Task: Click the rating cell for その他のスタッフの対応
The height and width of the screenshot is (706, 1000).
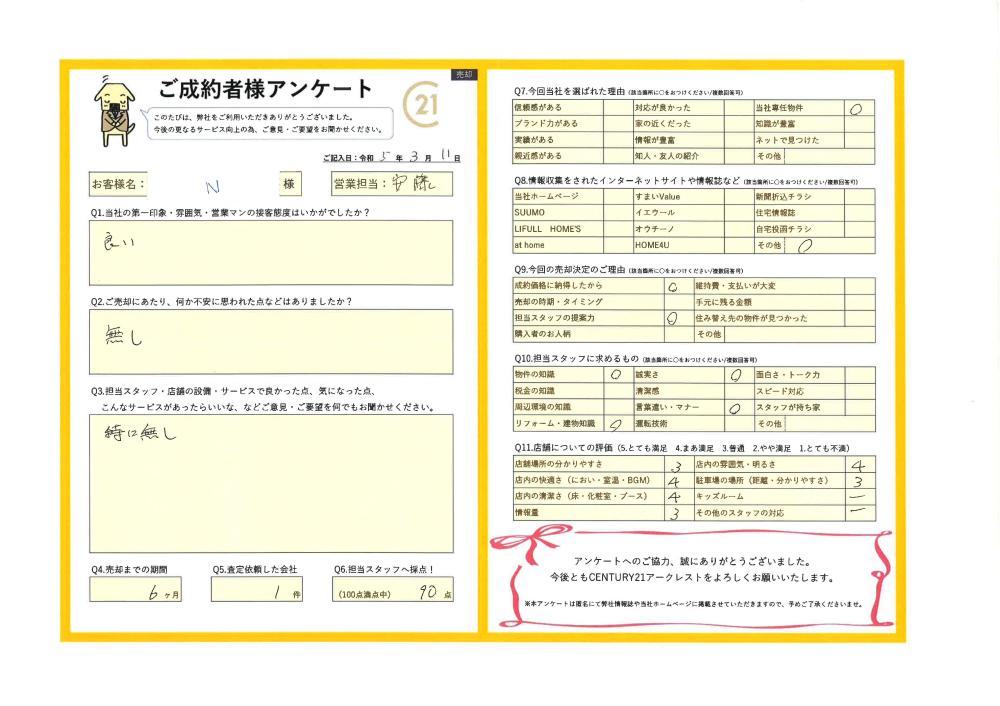Action: click(859, 513)
